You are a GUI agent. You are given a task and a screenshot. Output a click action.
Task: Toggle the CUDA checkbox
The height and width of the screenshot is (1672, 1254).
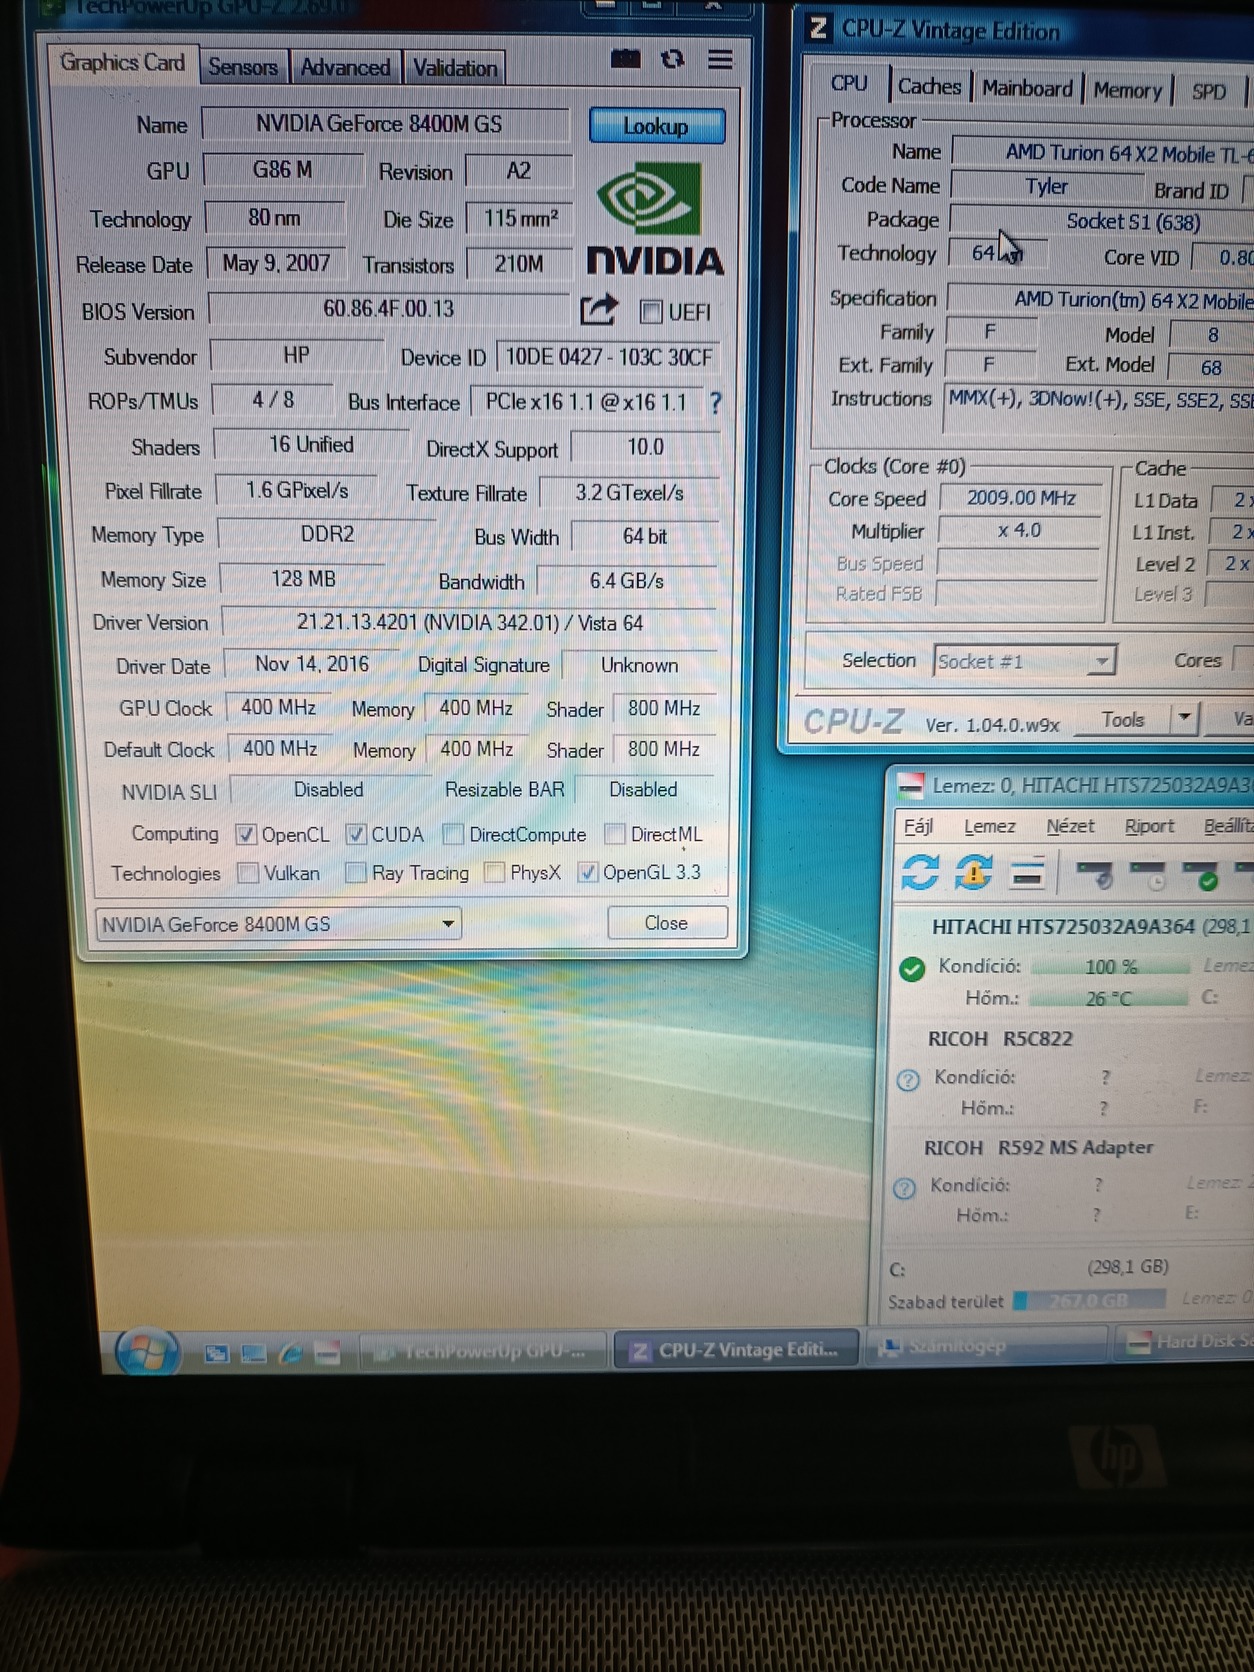pyautogui.click(x=355, y=834)
